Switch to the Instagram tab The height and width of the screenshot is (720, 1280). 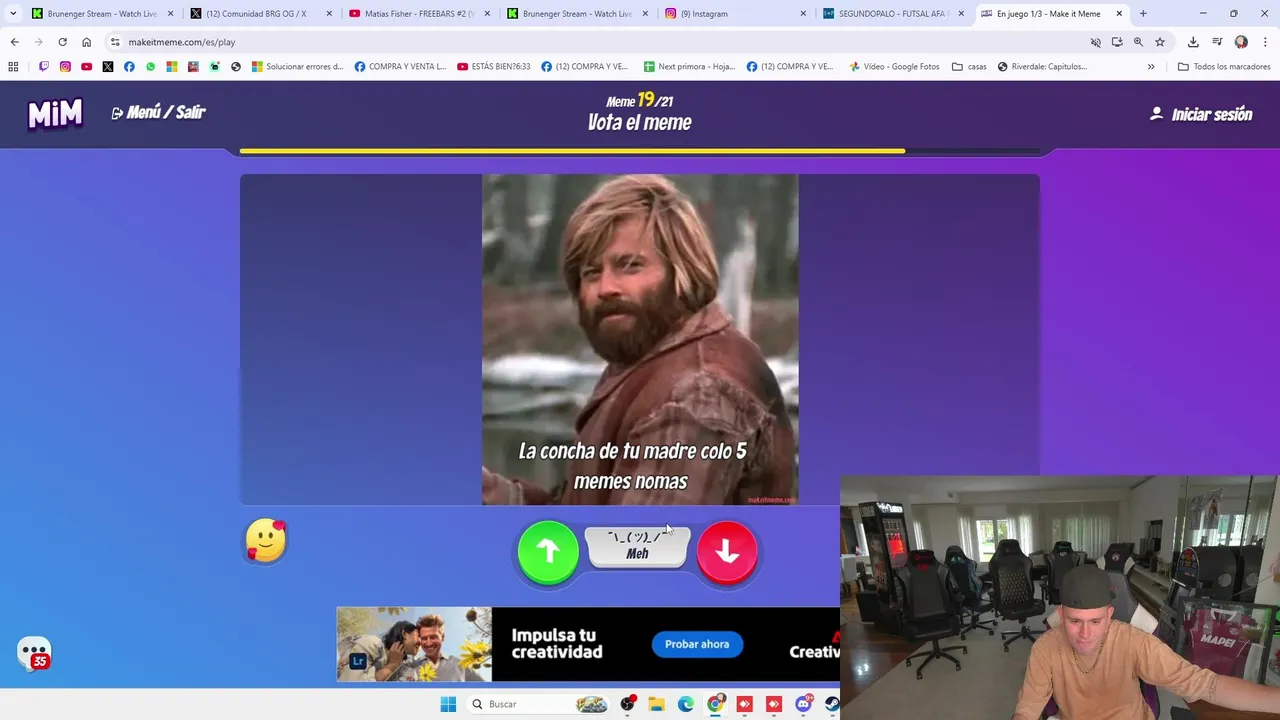pyautogui.click(x=734, y=14)
